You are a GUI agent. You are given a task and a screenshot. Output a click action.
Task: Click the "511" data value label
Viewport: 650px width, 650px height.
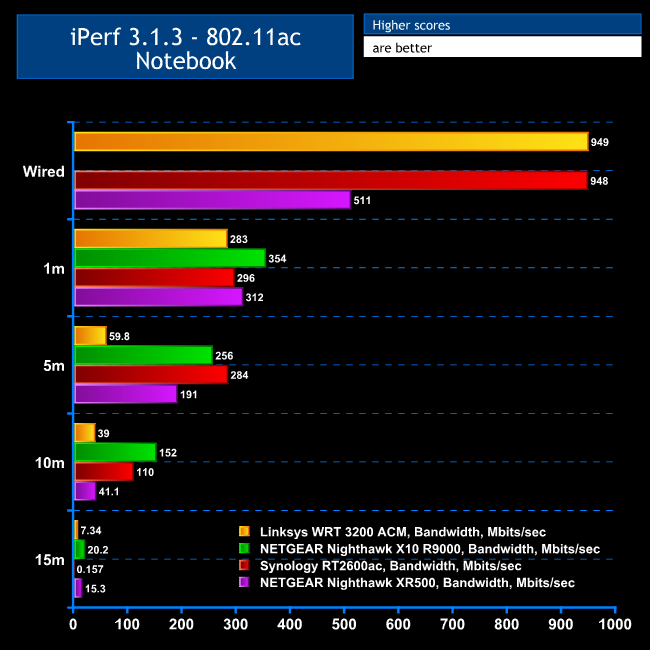click(362, 200)
